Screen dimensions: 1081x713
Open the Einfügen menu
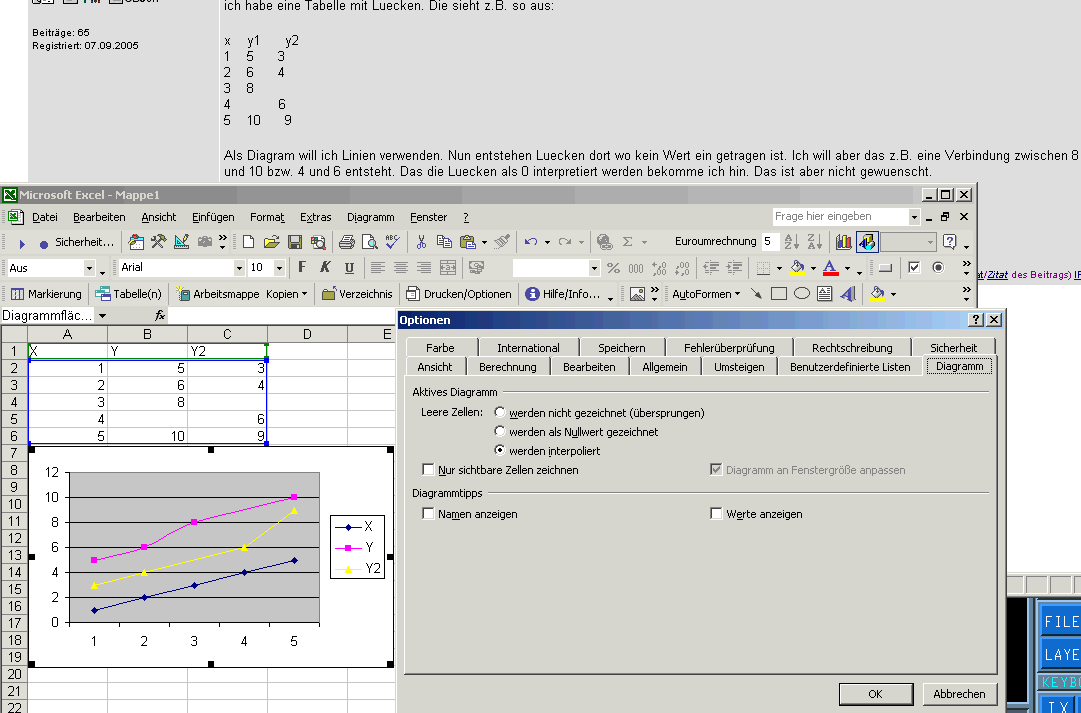click(x=213, y=217)
